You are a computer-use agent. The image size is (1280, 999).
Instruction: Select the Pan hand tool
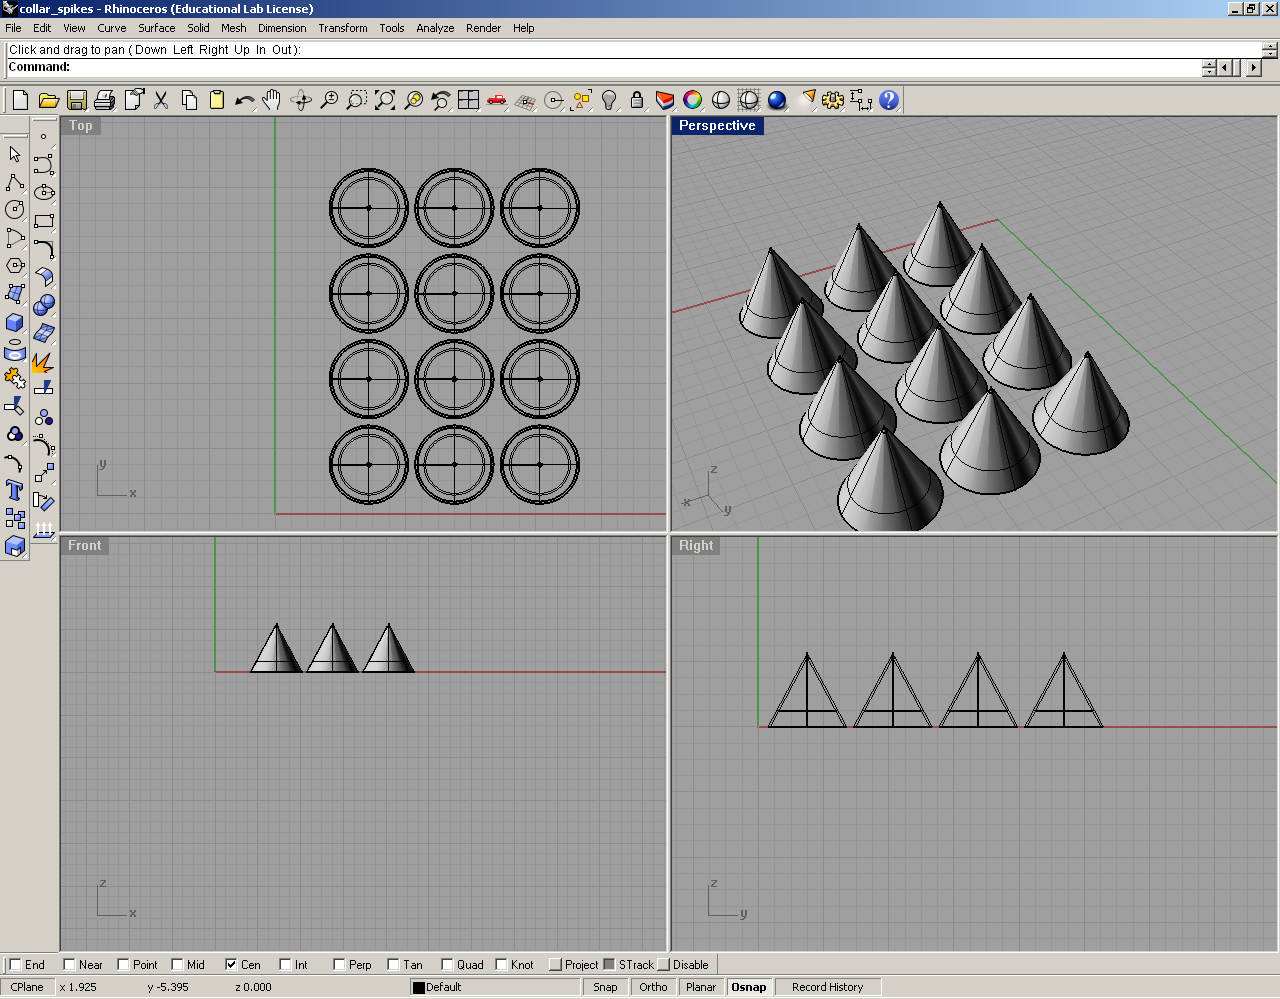[272, 100]
